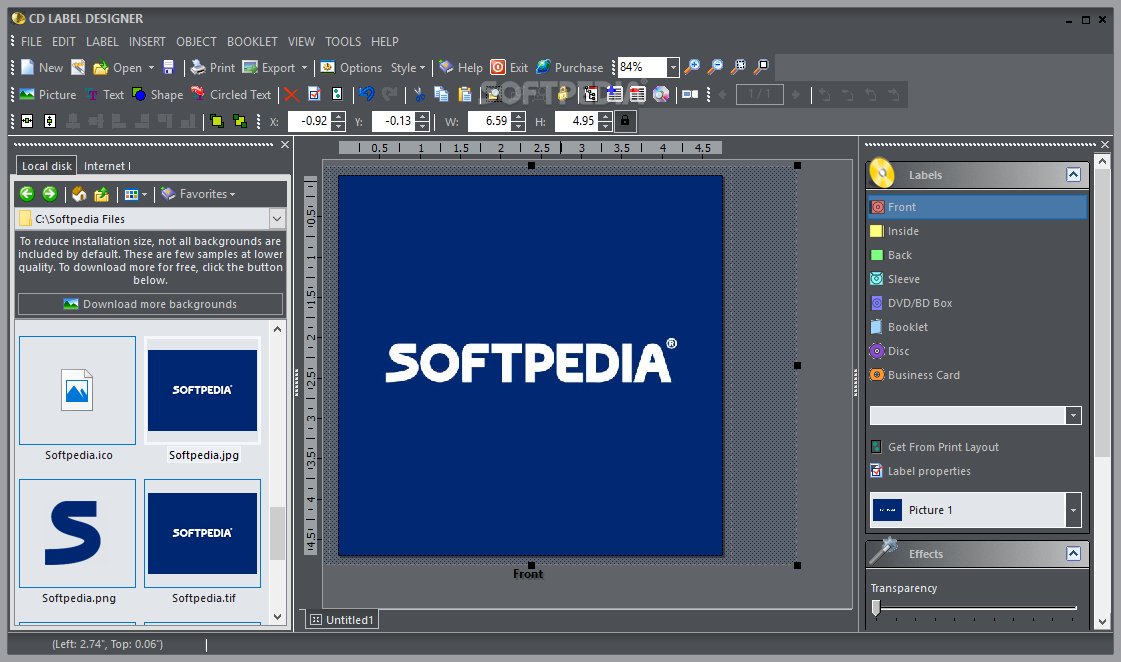Open the OBJECT menu

pyautogui.click(x=196, y=41)
